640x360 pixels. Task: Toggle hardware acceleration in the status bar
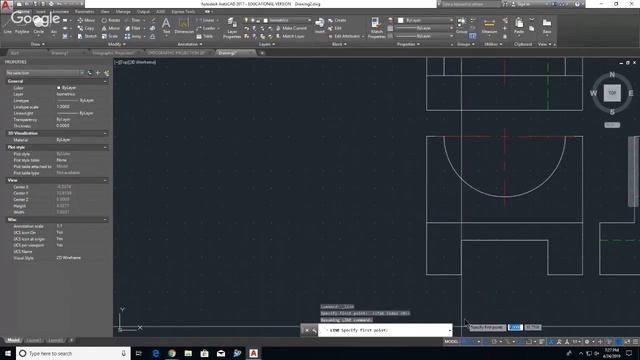(618, 342)
